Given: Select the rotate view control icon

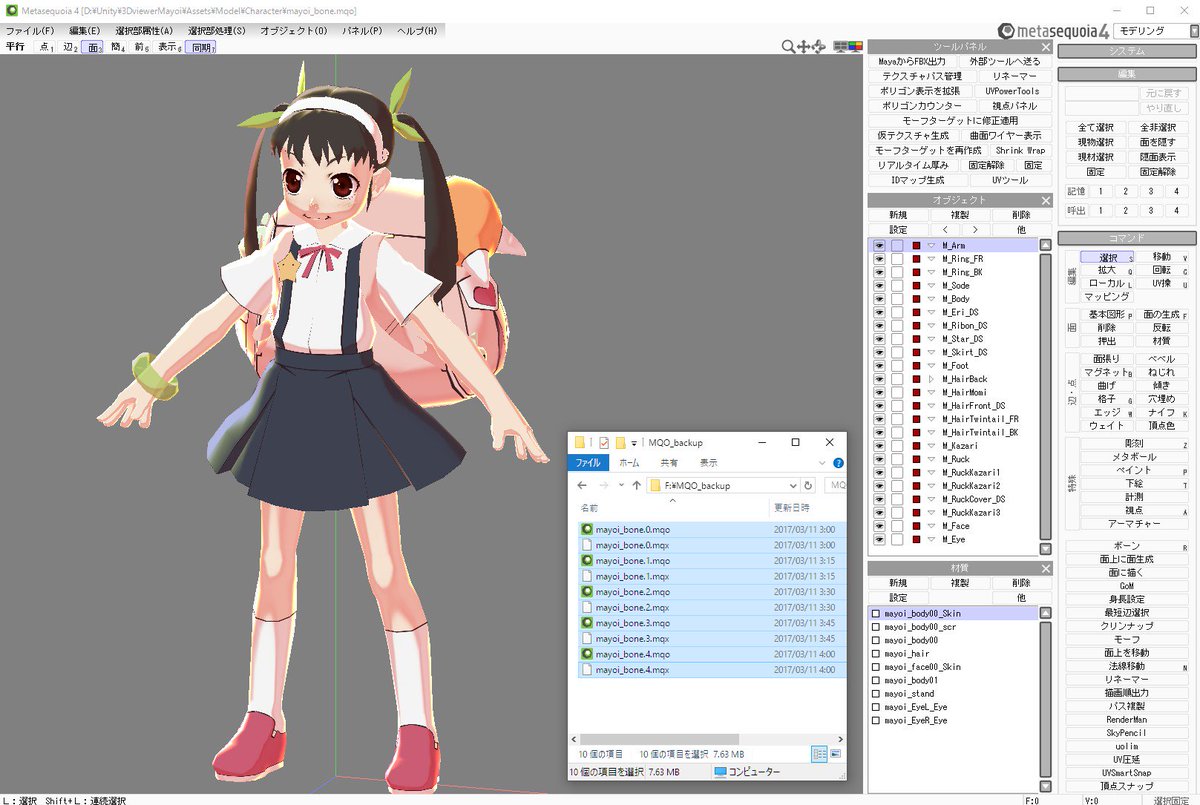Looking at the screenshot, I should click(819, 46).
